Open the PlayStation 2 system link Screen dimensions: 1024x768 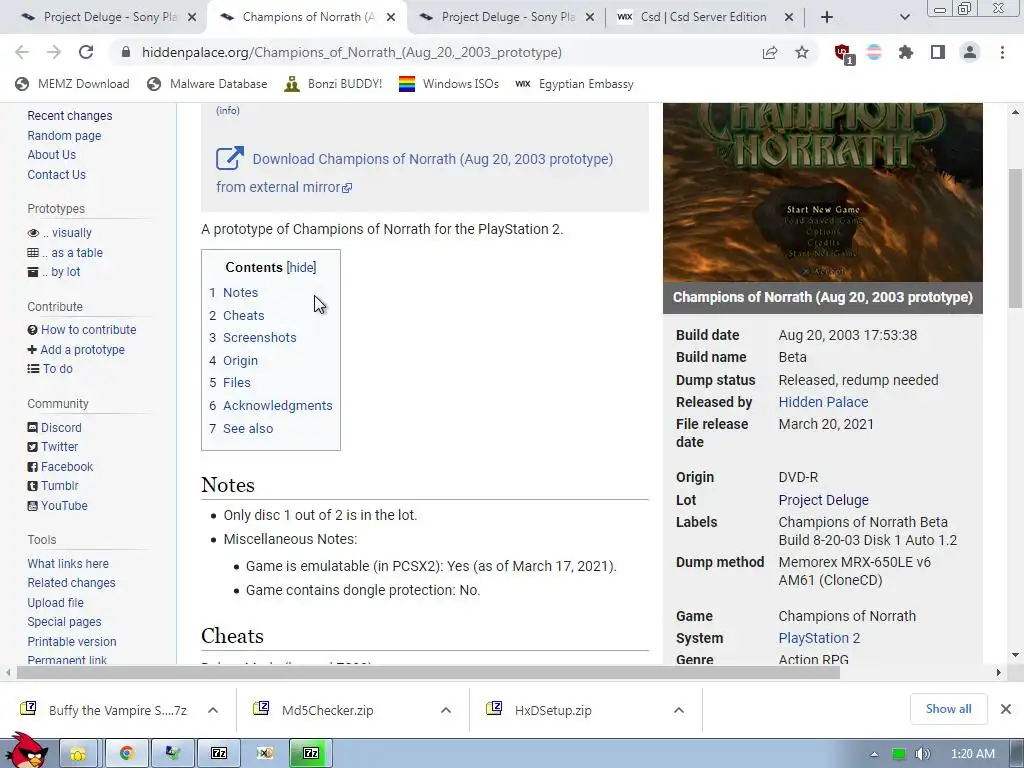tap(819, 638)
